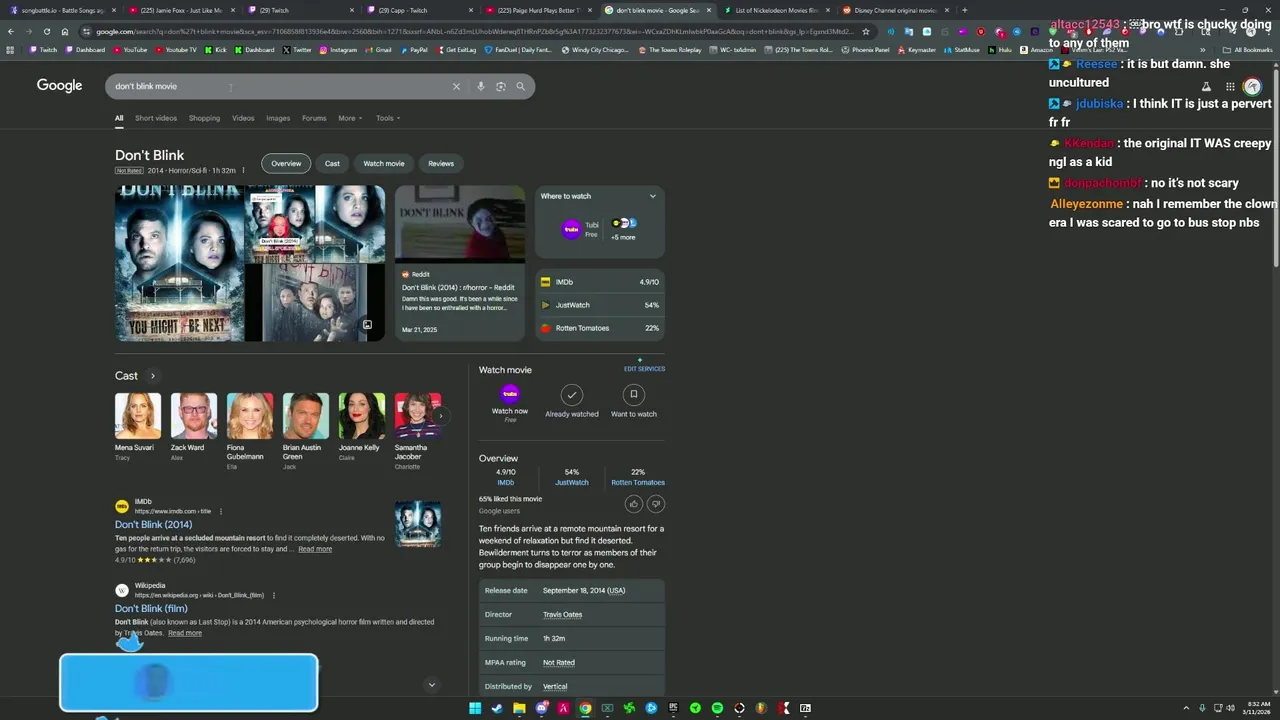Add movie to Want to watch

634,400
